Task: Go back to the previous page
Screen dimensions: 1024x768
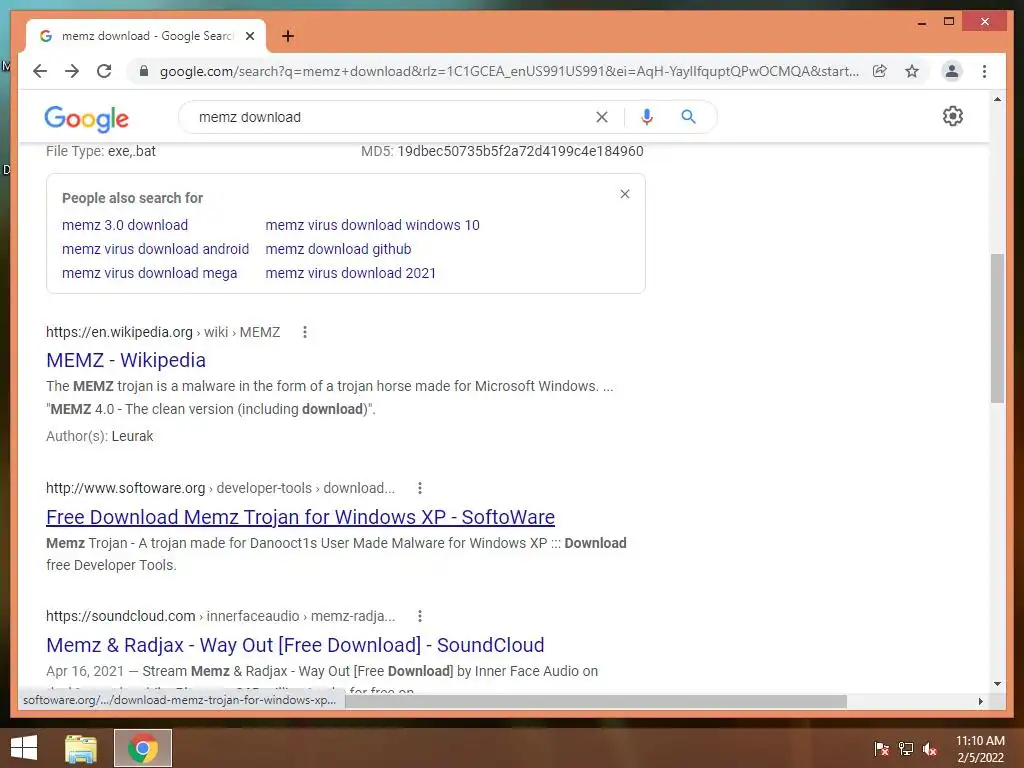Action: [x=40, y=71]
